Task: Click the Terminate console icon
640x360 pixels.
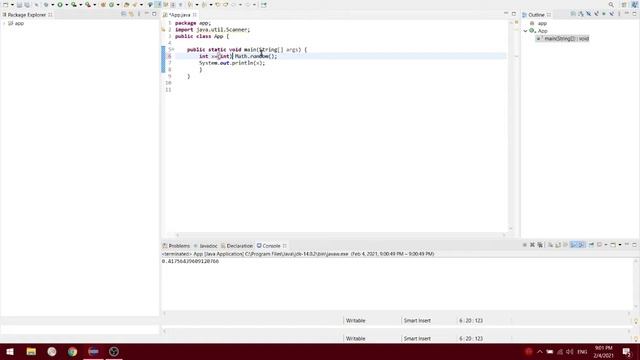Action: point(524,245)
